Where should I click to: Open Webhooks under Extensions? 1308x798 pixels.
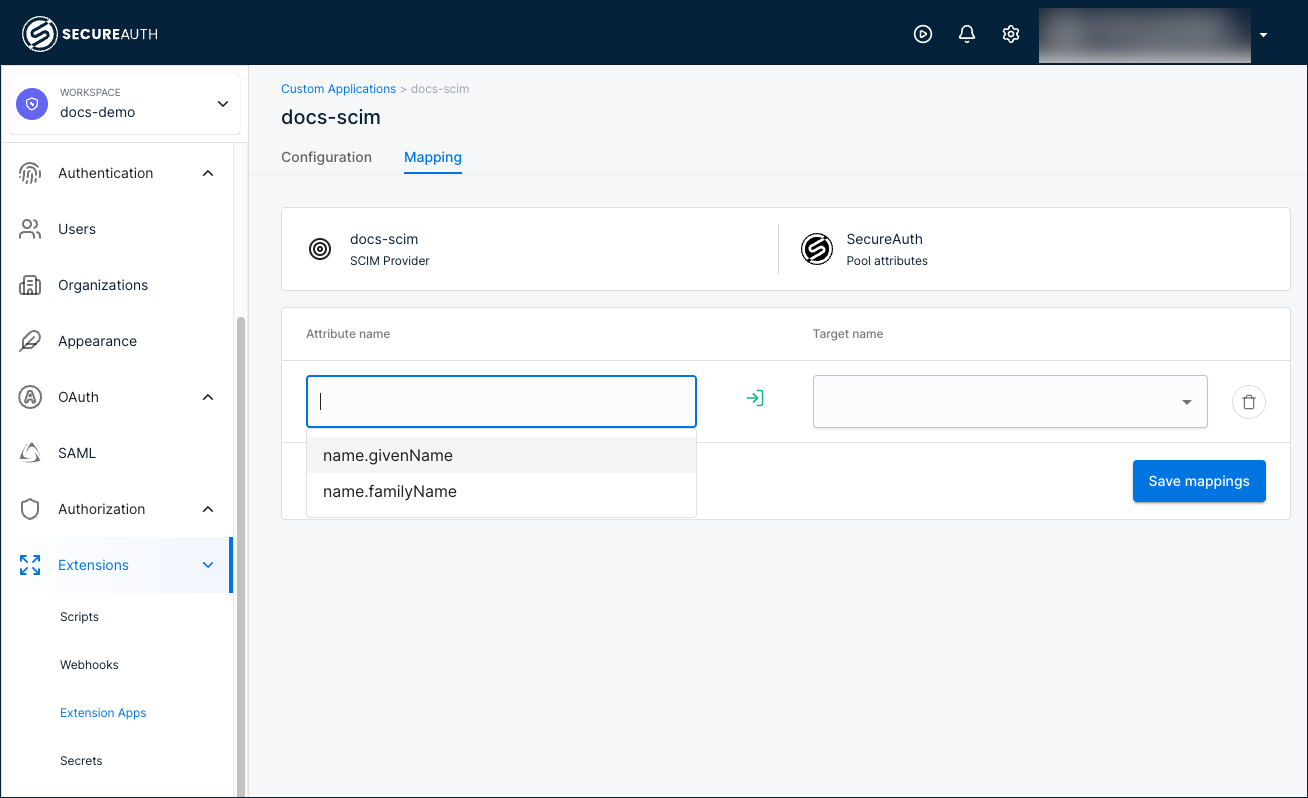point(89,665)
